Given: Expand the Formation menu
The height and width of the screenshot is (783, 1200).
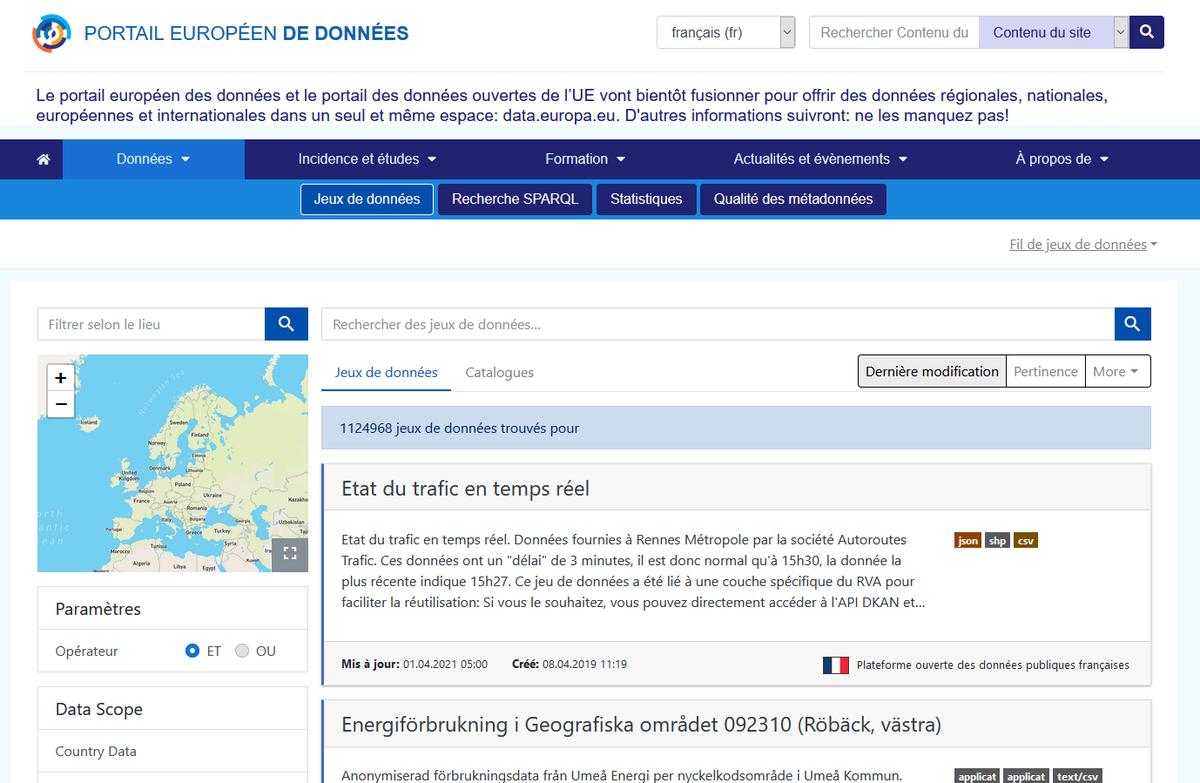Looking at the screenshot, I should [585, 159].
